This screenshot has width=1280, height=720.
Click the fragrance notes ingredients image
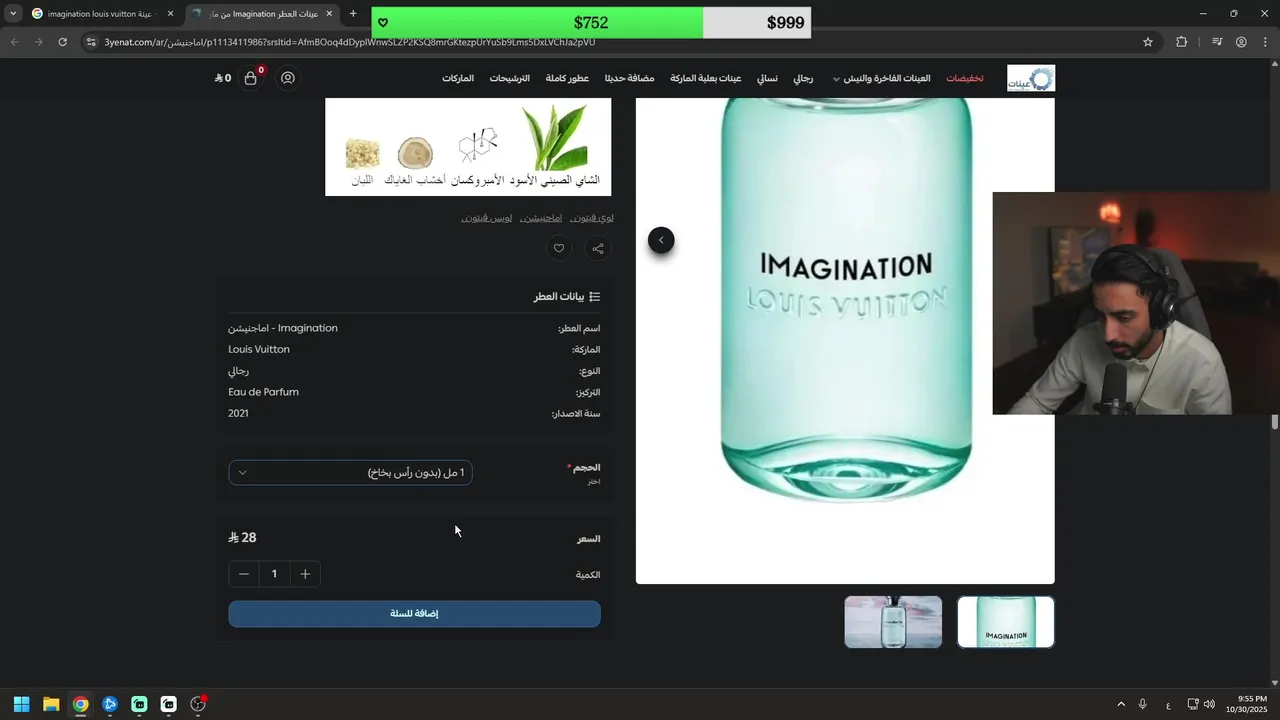tap(468, 147)
